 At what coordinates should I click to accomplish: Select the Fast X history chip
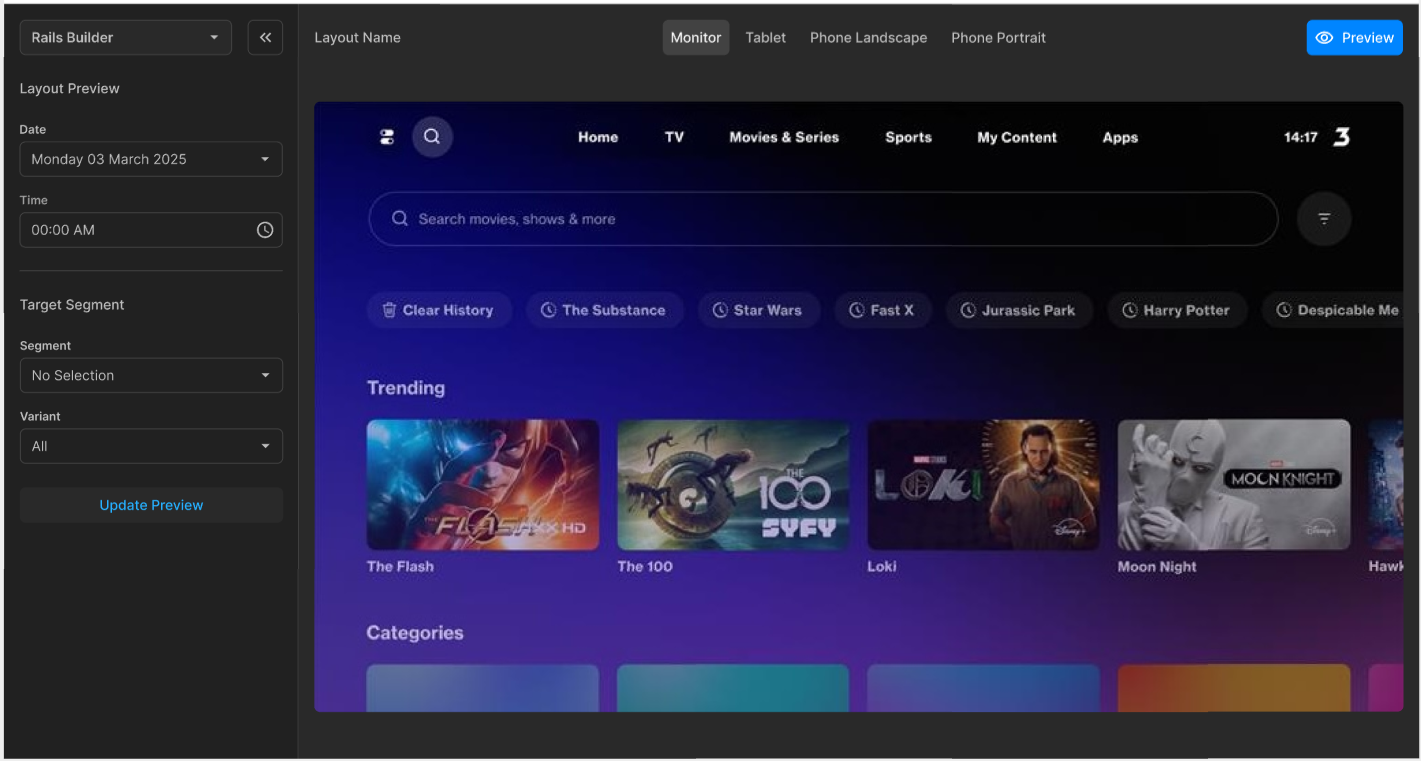[882, 310]
